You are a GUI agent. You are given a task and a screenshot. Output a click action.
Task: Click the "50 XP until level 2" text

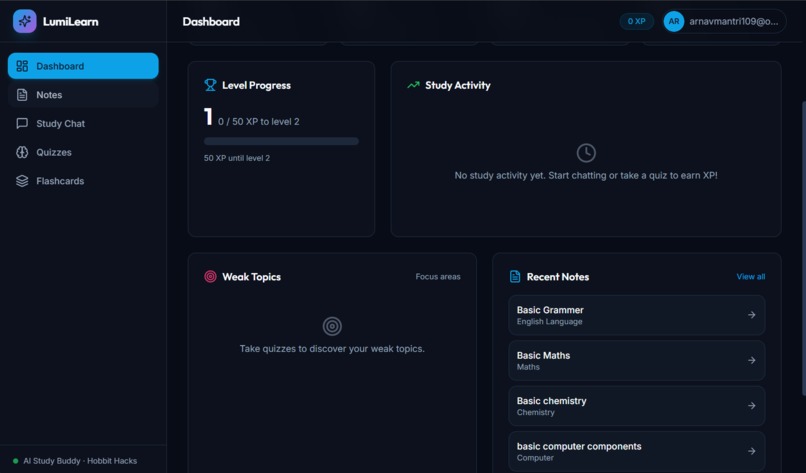click(236, 158)
